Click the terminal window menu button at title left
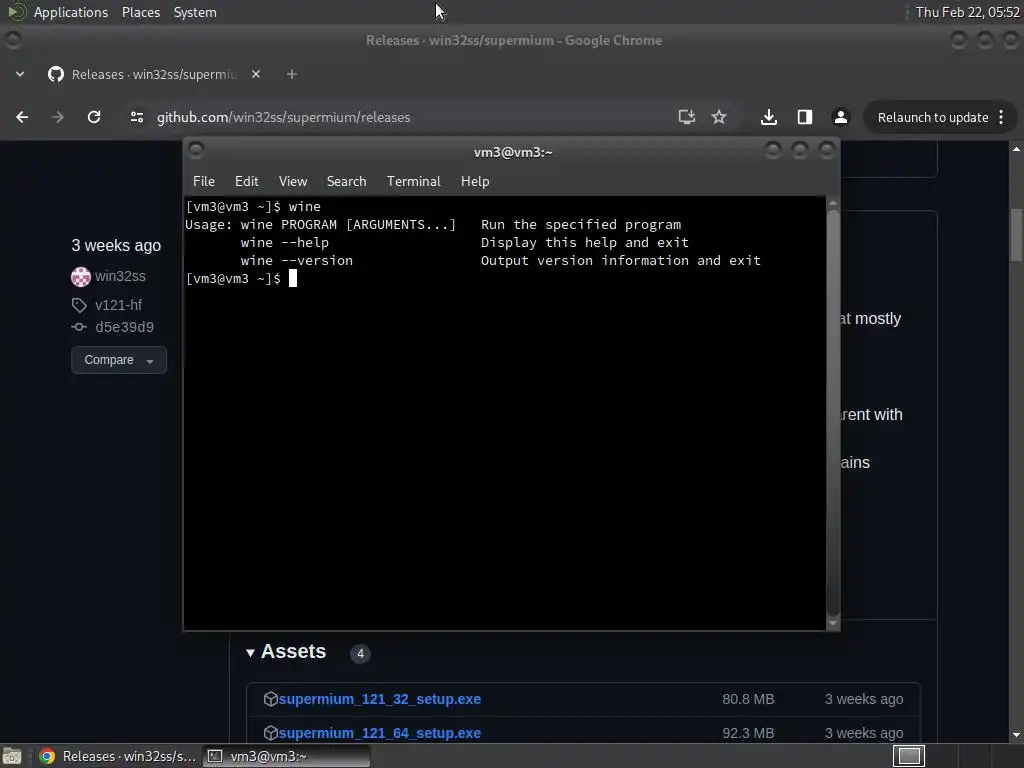The height and width of the screenshot is (768, 1024). pyautogui.click(x=196, y=151)
